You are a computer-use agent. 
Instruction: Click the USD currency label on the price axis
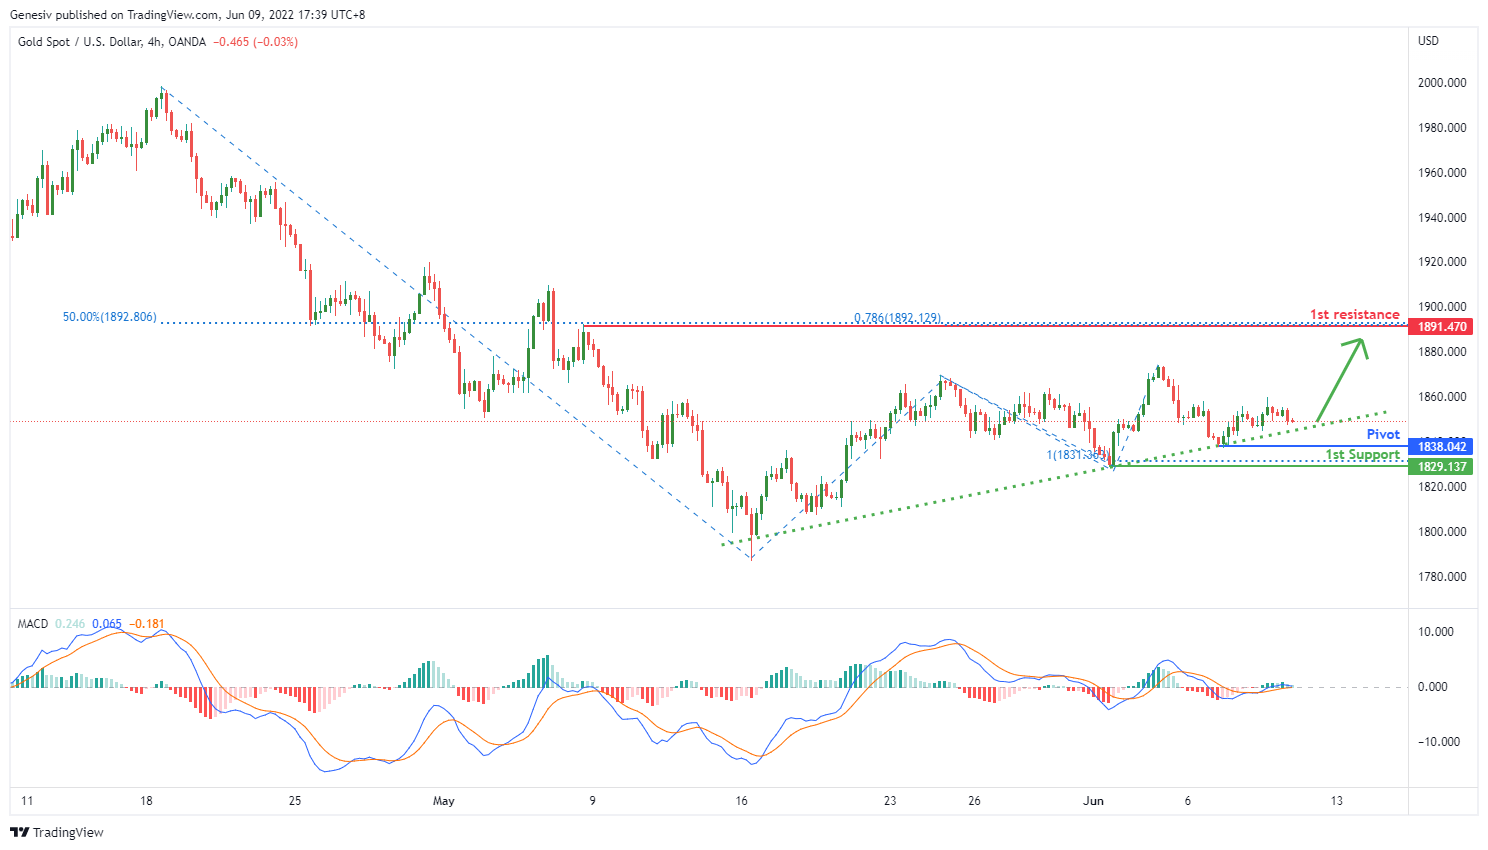[x=1428, y=41]
